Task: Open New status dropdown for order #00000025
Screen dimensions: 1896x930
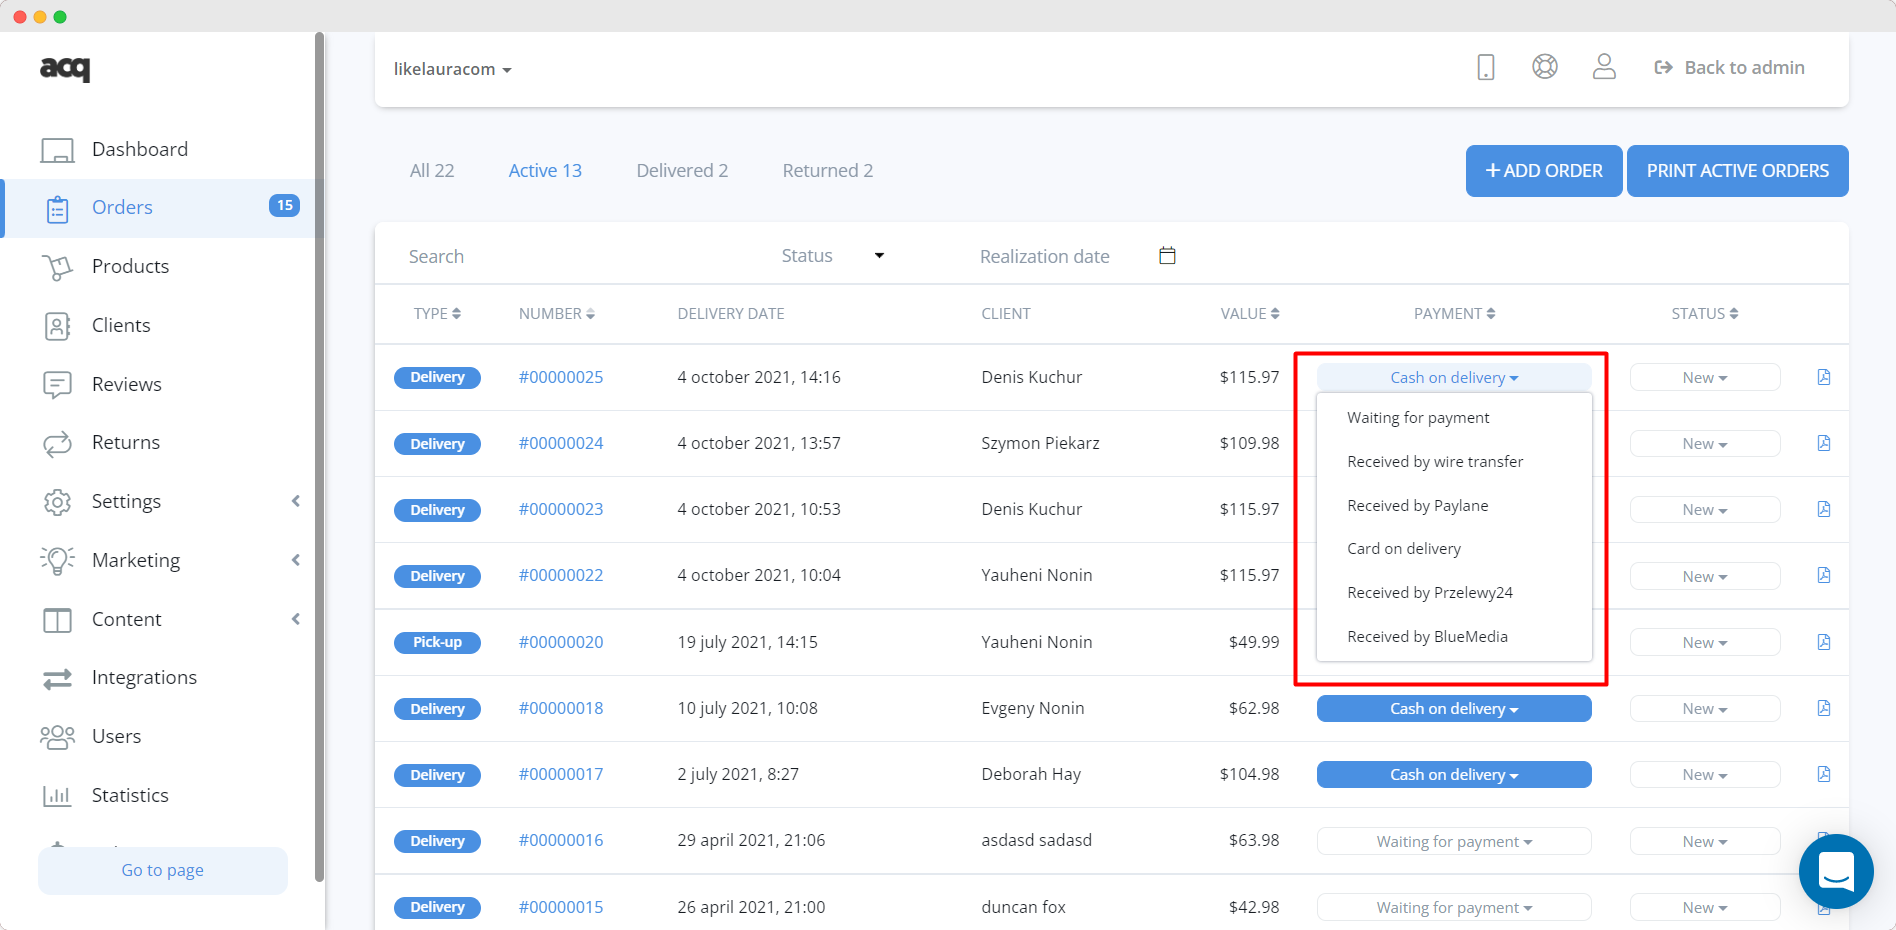Action: 1705,377
